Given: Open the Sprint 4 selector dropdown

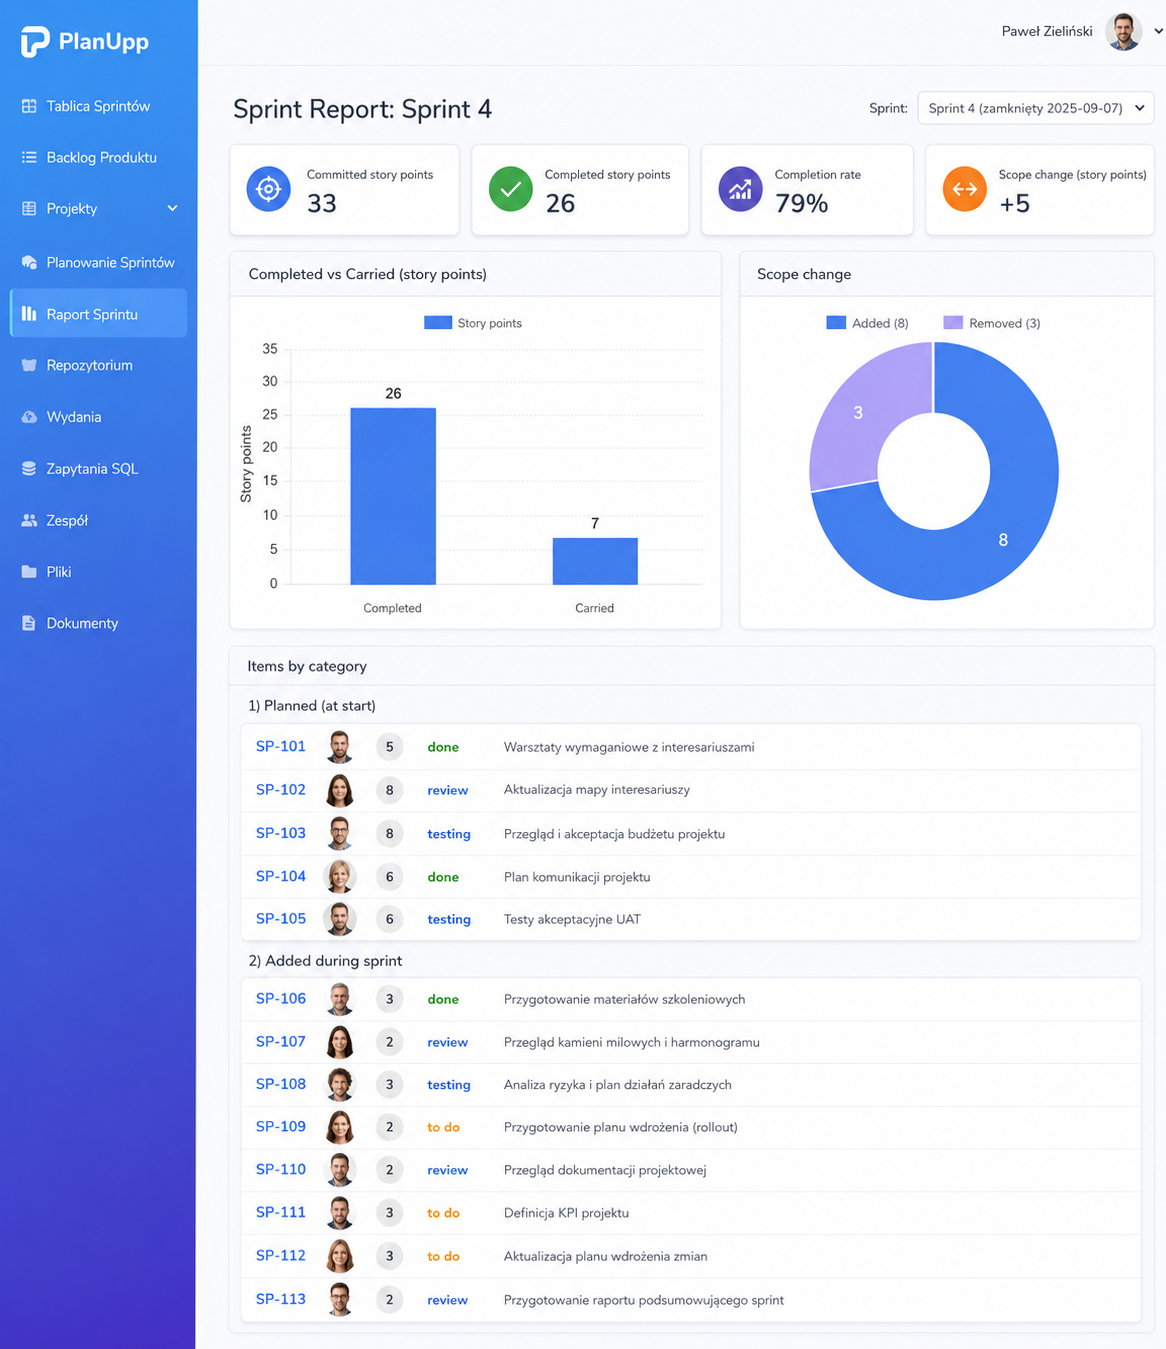Looking at the screenshot, I should 1036,108.
